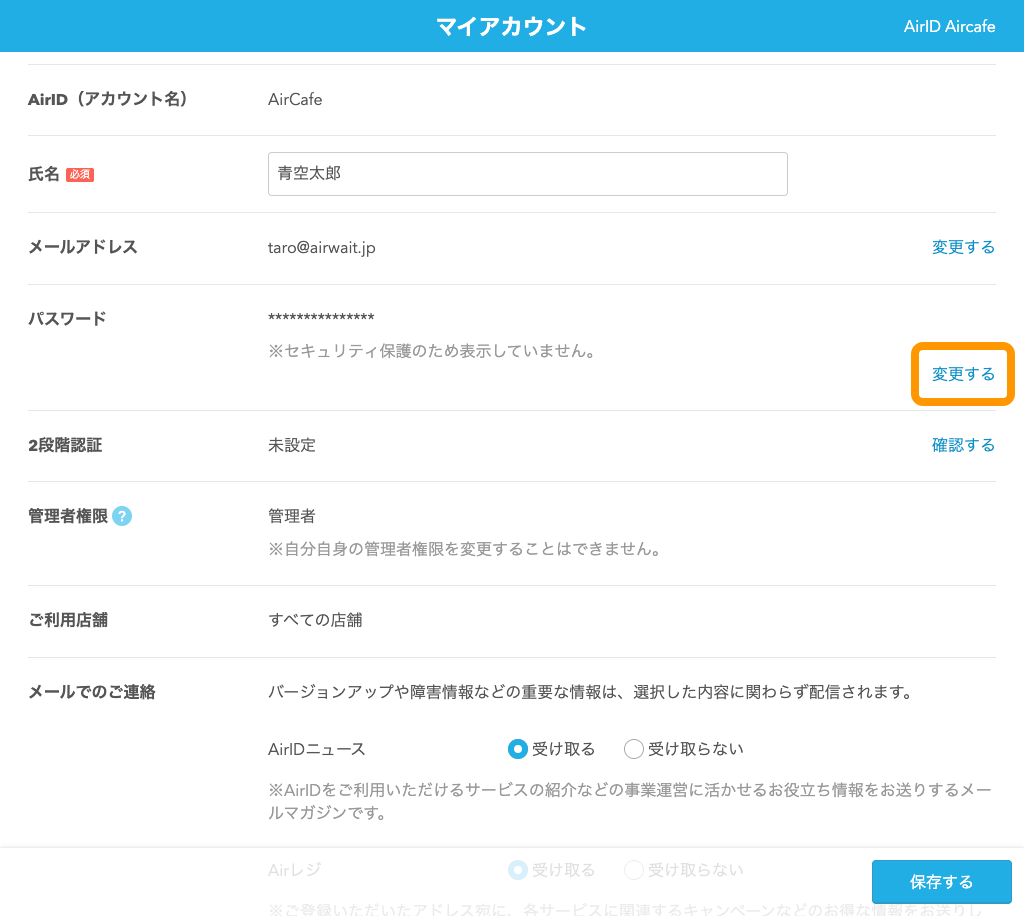Select 受け取らない for AirIDニュース
This screenshot has width=1024, height=916.
[x=633, y=748]
